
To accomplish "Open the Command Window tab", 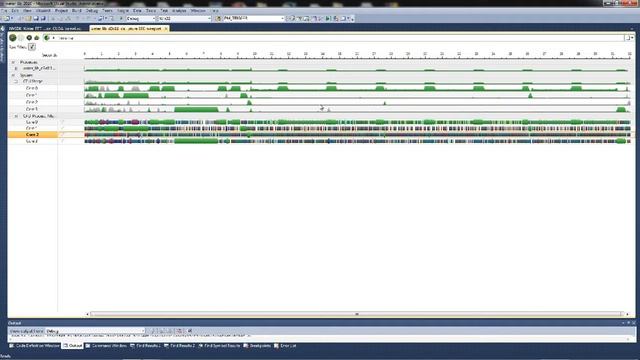I will 106,346.
